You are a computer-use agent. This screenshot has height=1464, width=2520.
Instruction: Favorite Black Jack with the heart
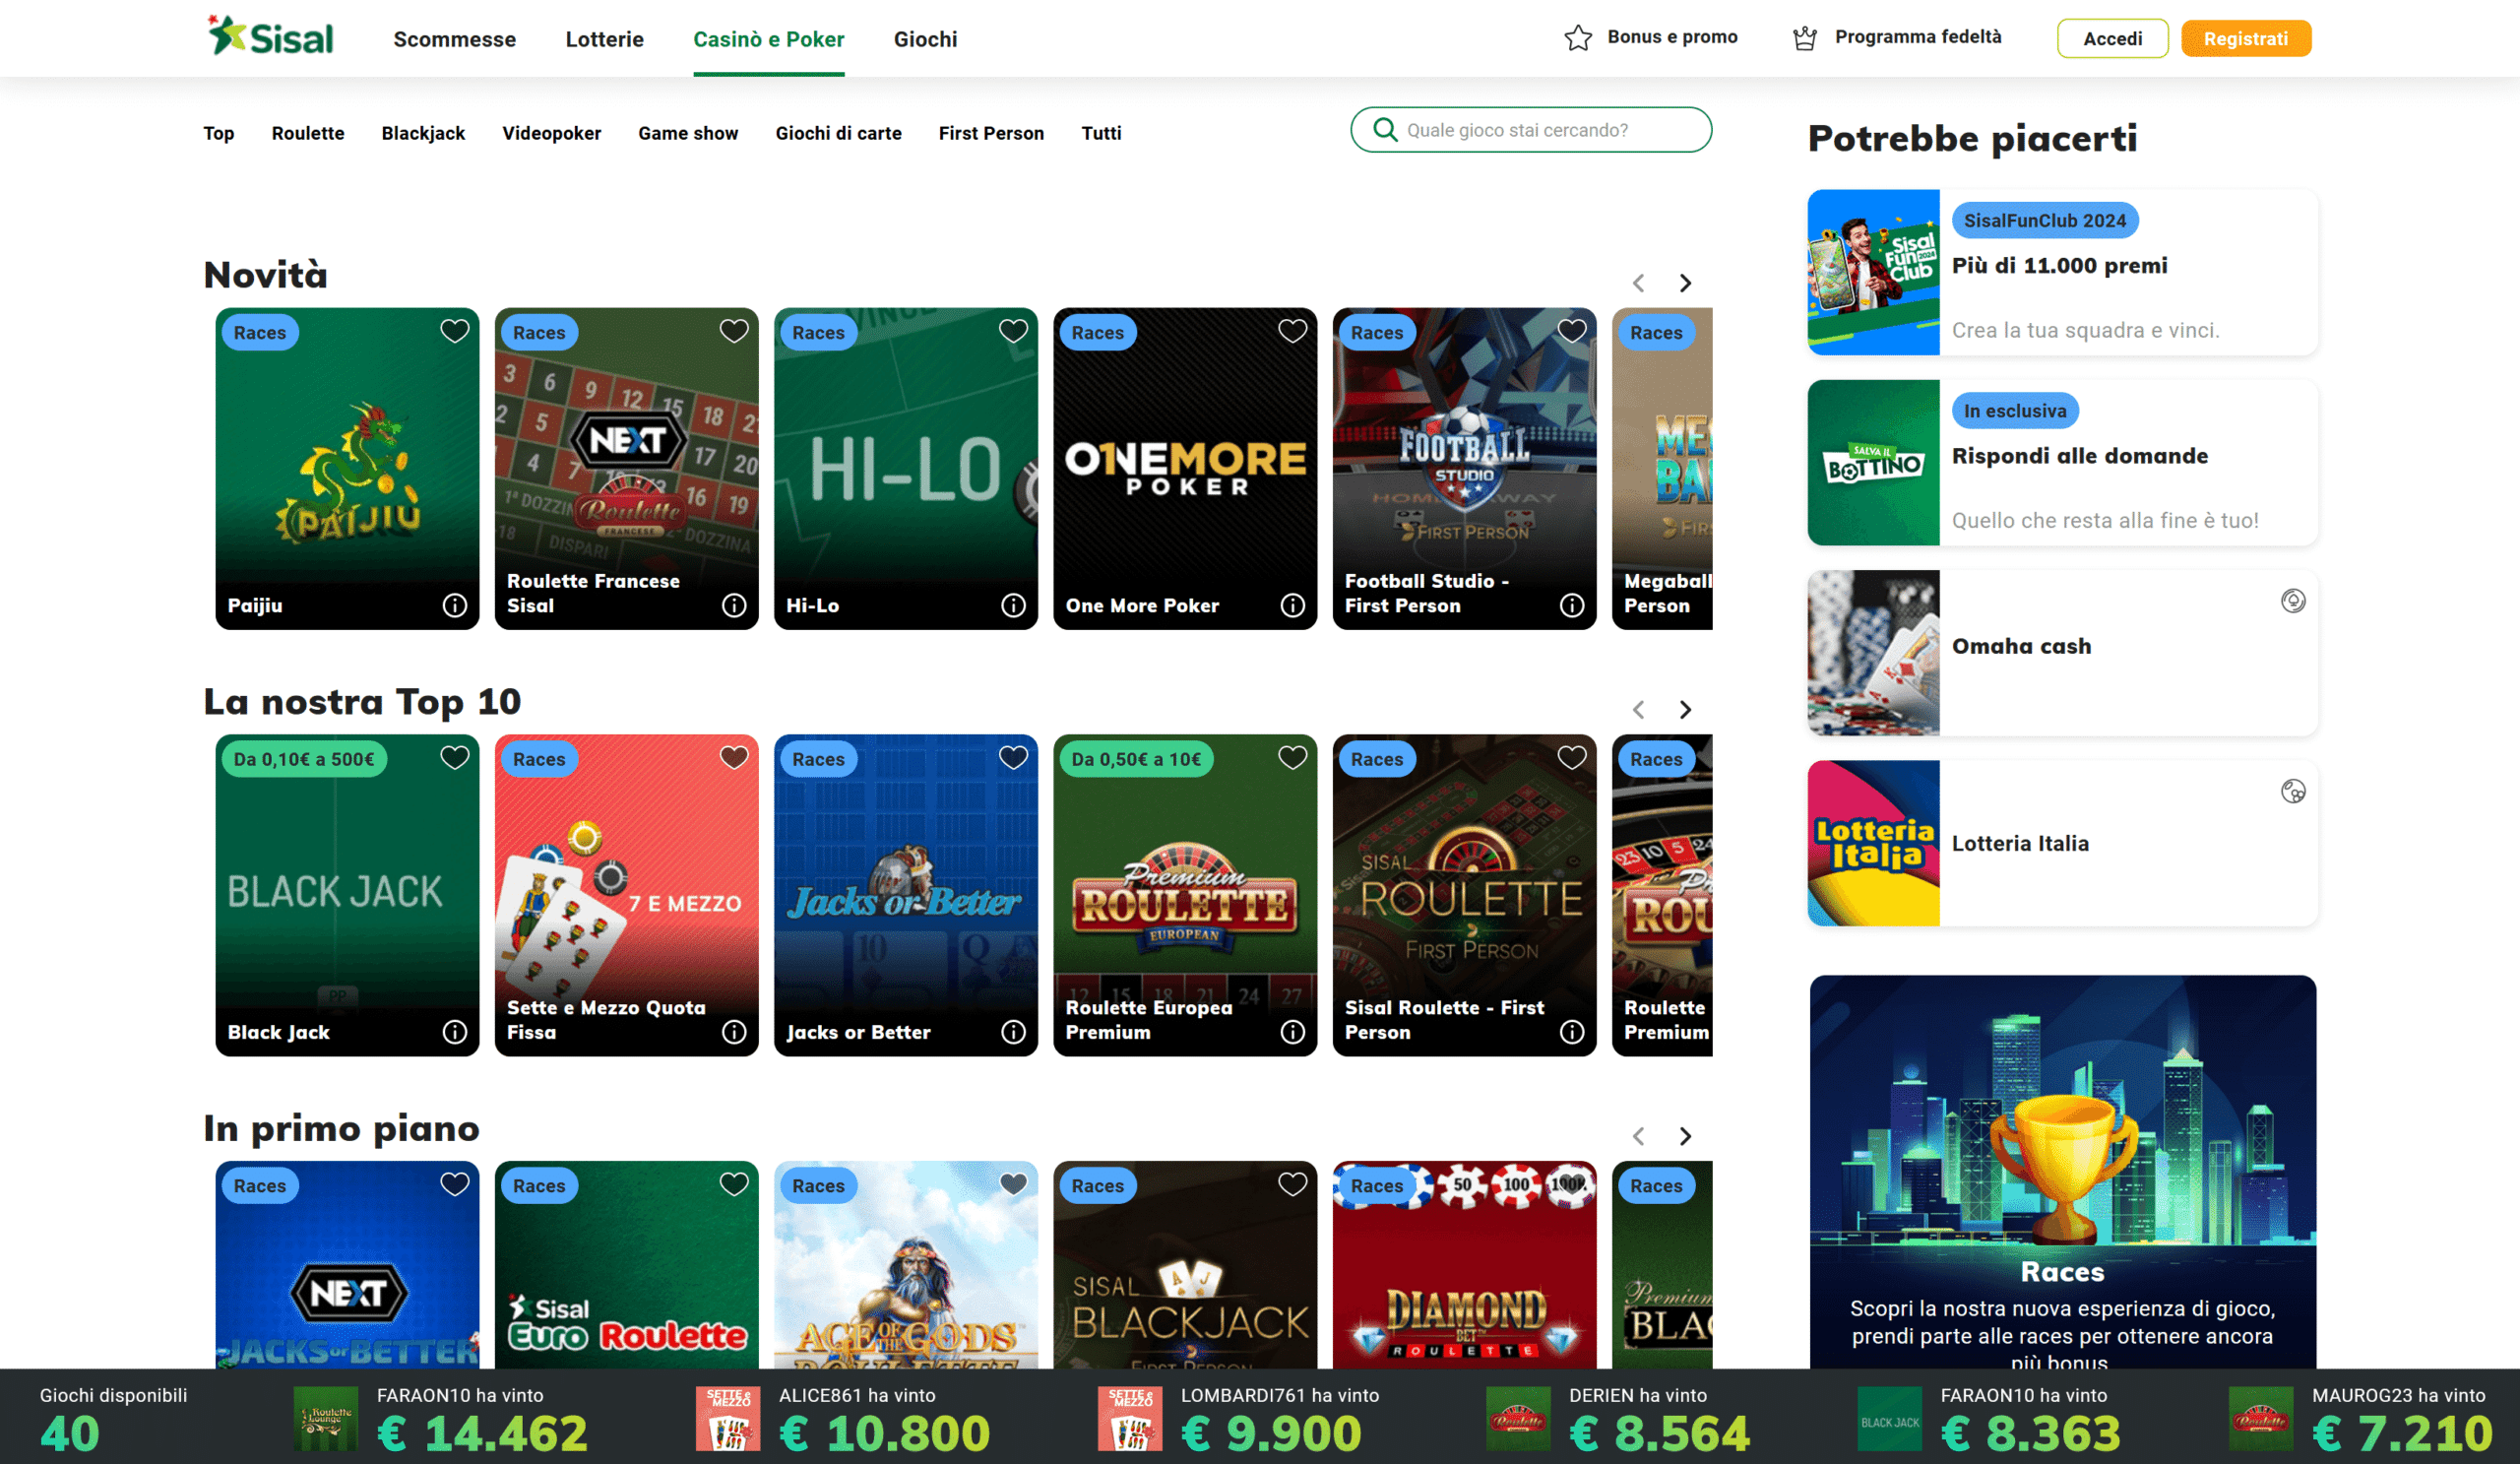(455, 758)
